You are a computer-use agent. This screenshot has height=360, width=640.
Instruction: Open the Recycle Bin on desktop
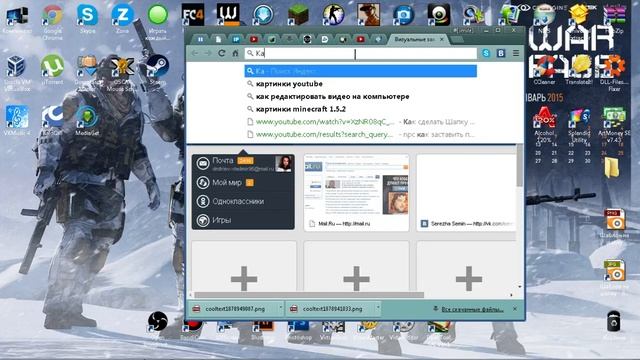click(613, 325)
